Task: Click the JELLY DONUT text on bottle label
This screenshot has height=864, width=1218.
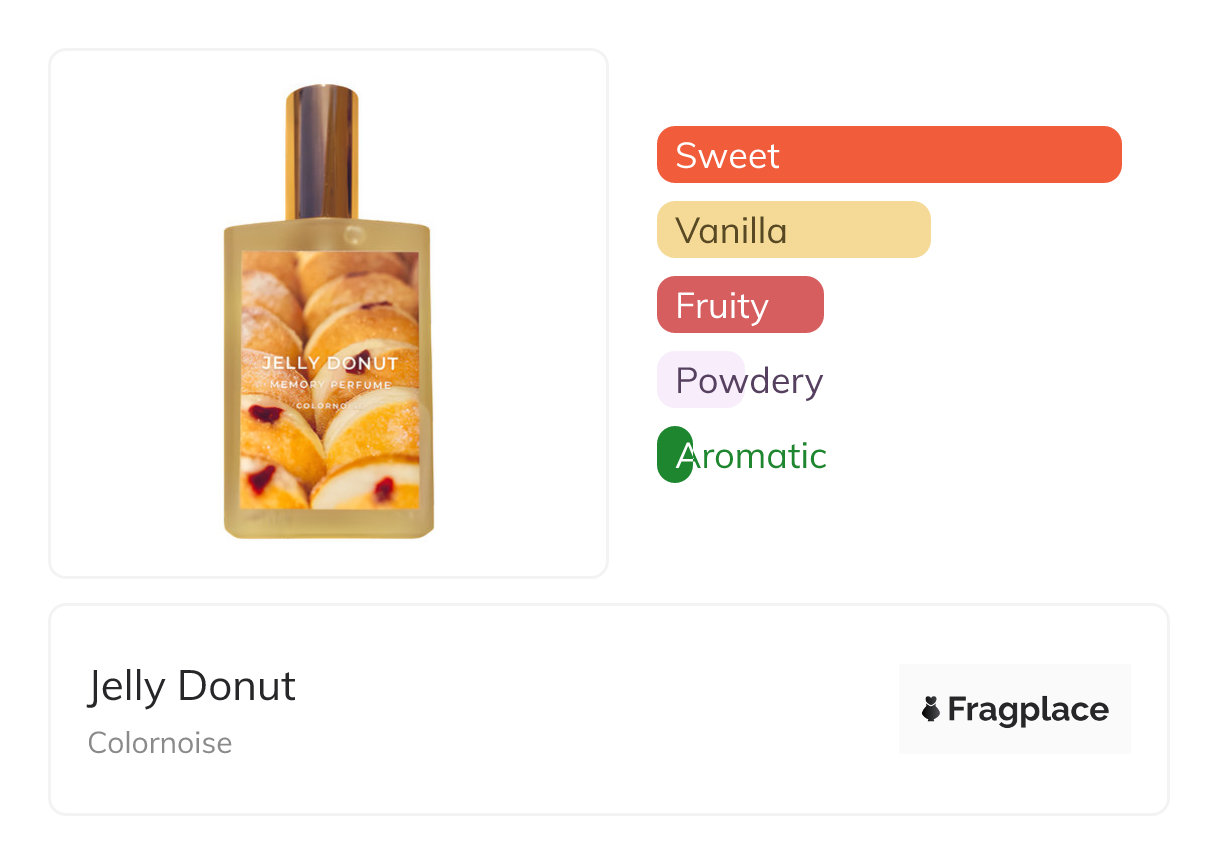Action: (x=330, y=363)
